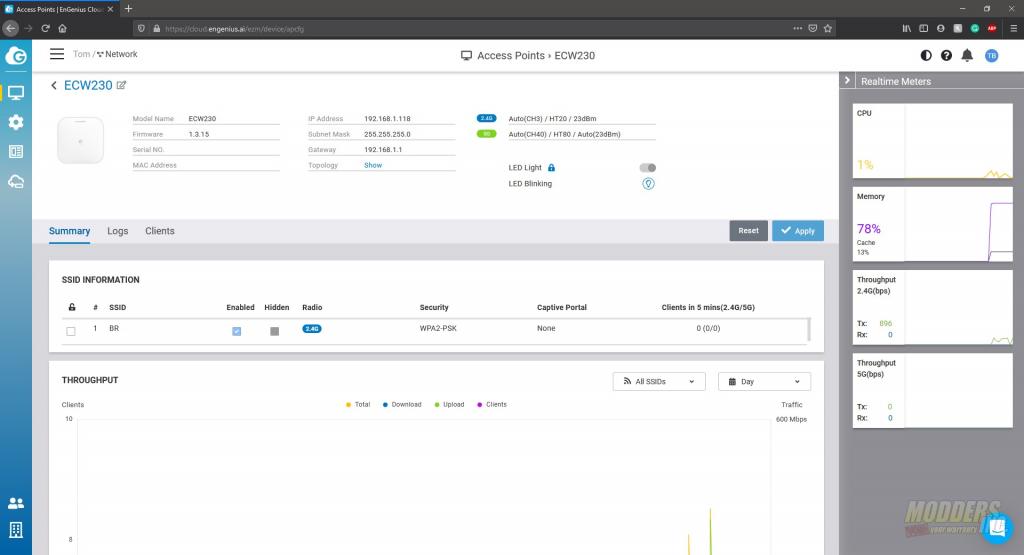The image size is (1024, 555).
Task: Click the CPU realtime meter card
Action: (x=933, y=141)
